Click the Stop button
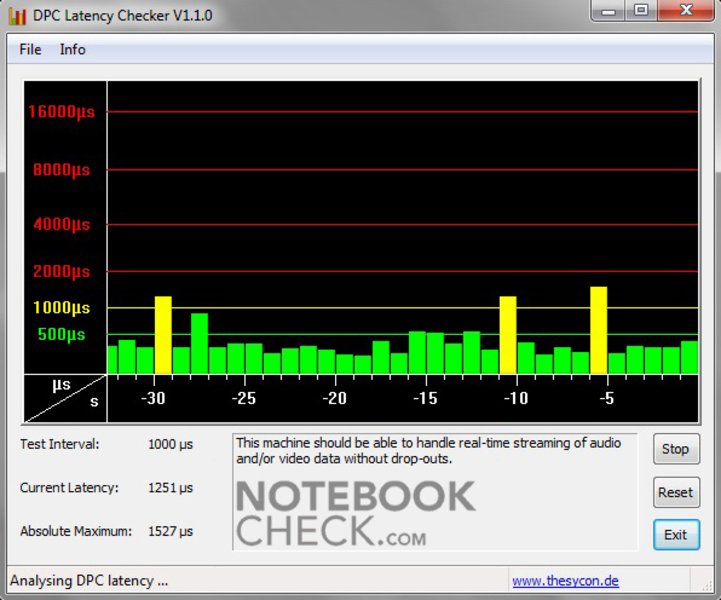 tap(676, 449)
